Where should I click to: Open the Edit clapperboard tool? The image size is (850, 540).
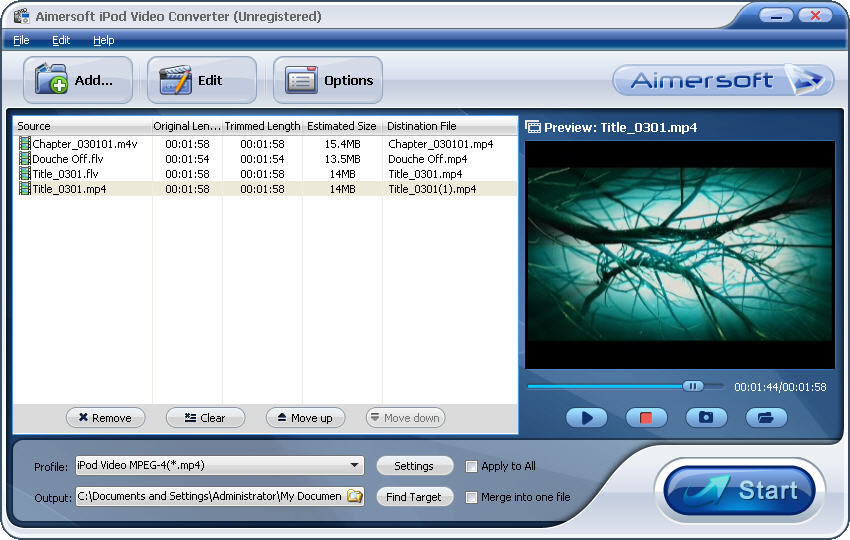[202, 80]
